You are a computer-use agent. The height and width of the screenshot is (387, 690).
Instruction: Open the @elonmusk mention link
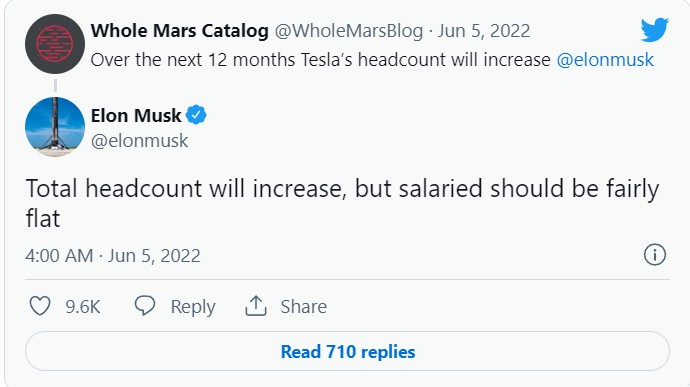click(x=605, y=60)
